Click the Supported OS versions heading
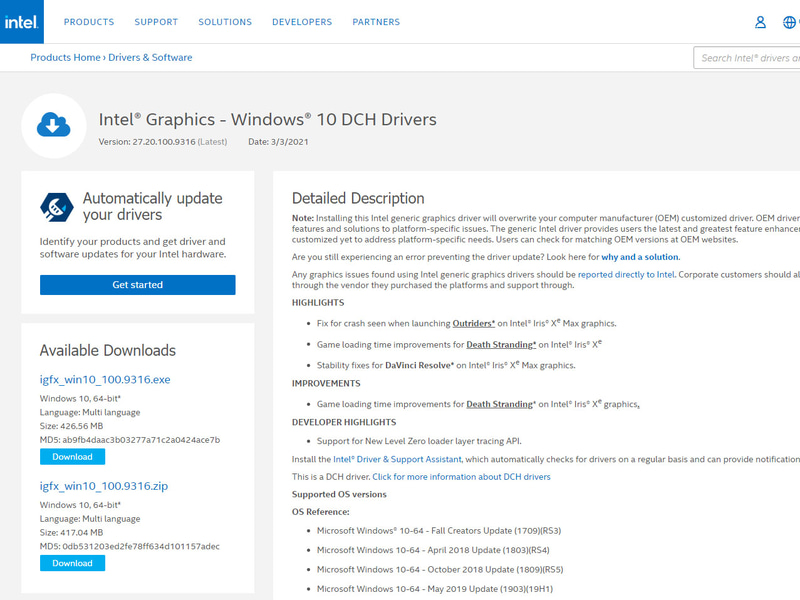The height and width of the screenshot is (600, 800). pos(339,494)
